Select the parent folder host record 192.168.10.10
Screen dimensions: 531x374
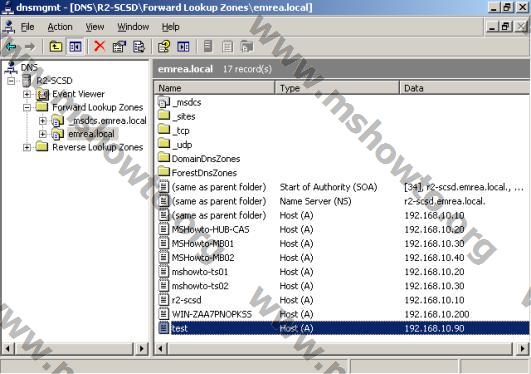(x=342, y=215)
